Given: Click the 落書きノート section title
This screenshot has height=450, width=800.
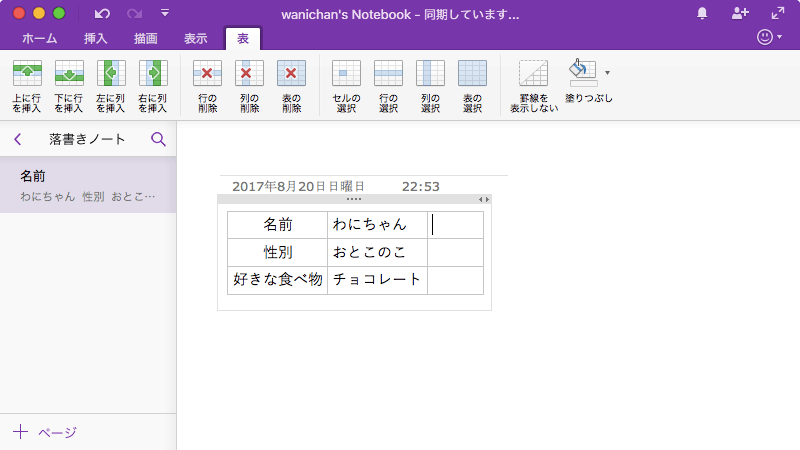Looking at the screenshot, I should (x=87, y=139).
